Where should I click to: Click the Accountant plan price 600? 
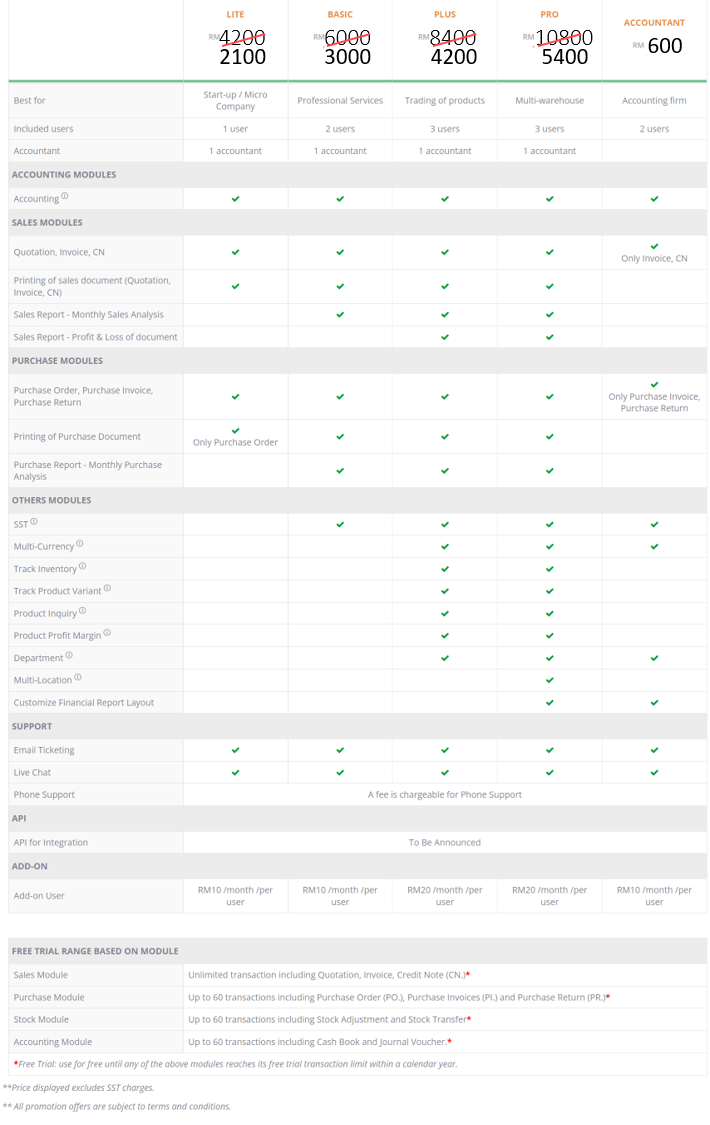[x=665, y=46]
